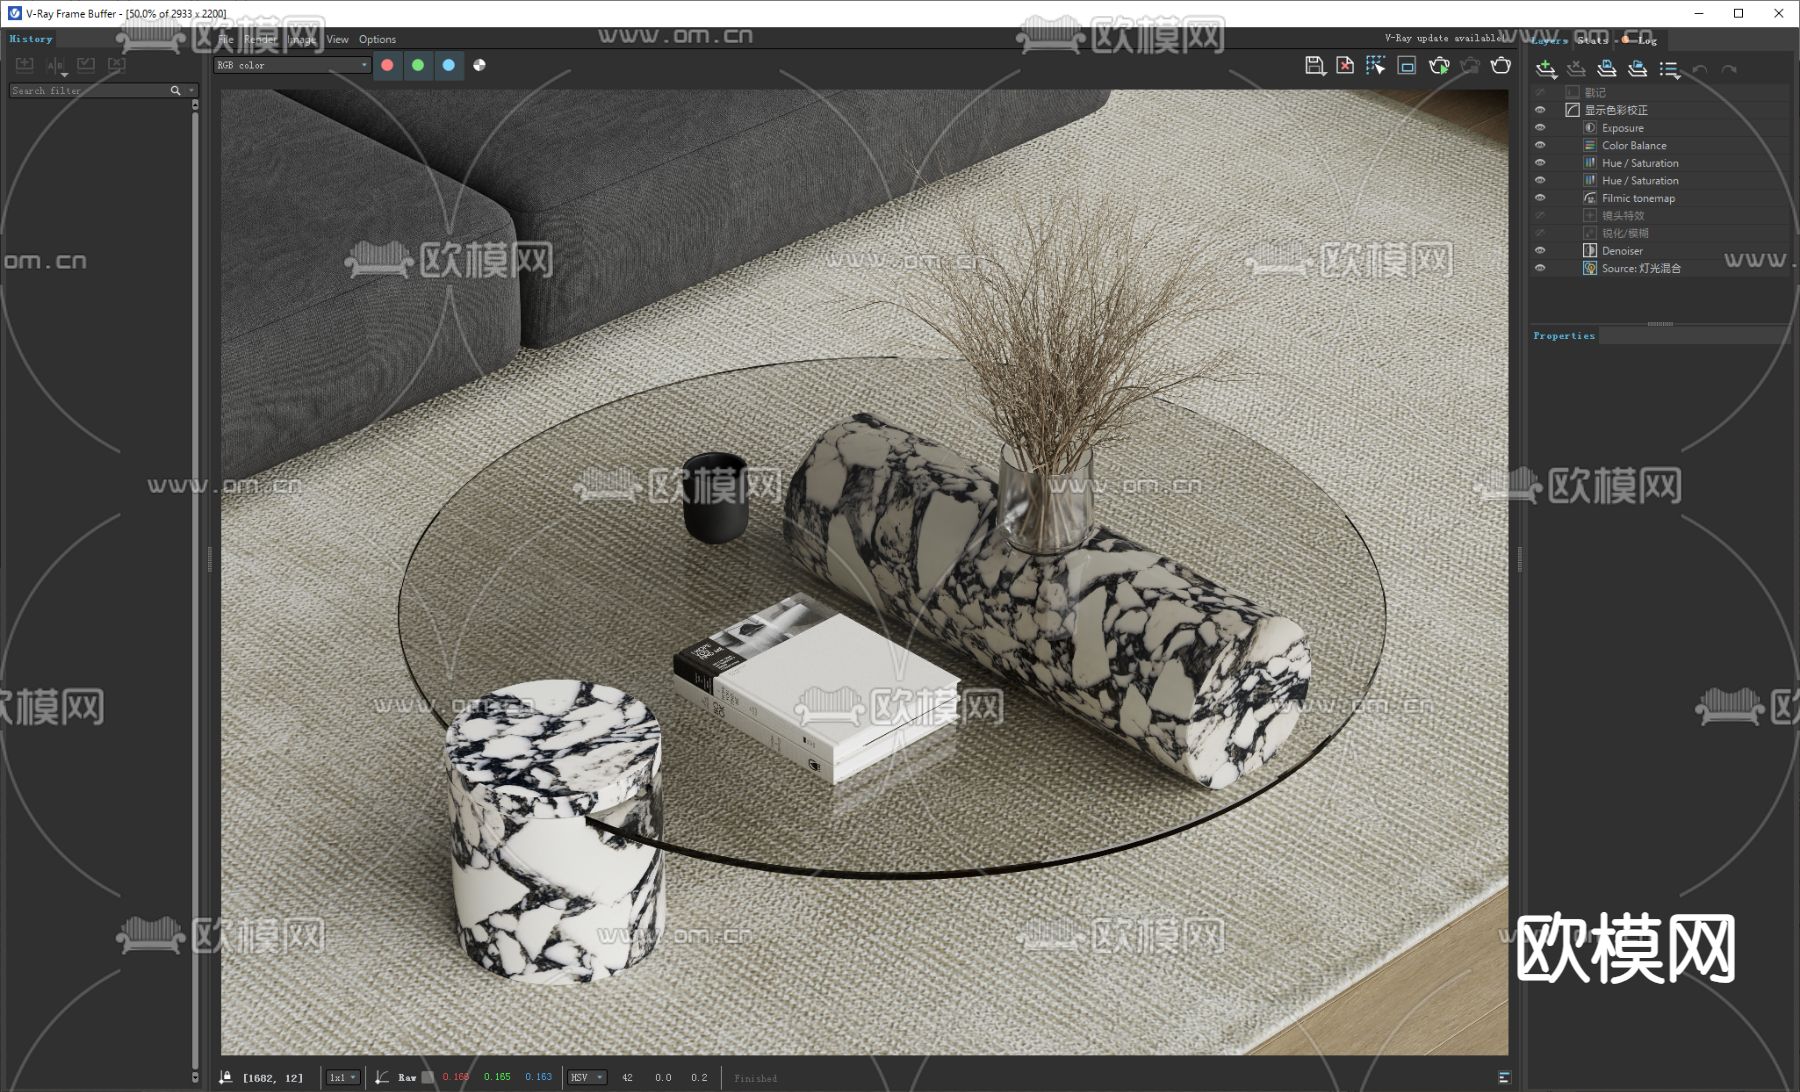Viewport: 1800px width, 1092px height.
Task: Click the redo arrow in Layers panel
Action: [x=1730, y=69]
